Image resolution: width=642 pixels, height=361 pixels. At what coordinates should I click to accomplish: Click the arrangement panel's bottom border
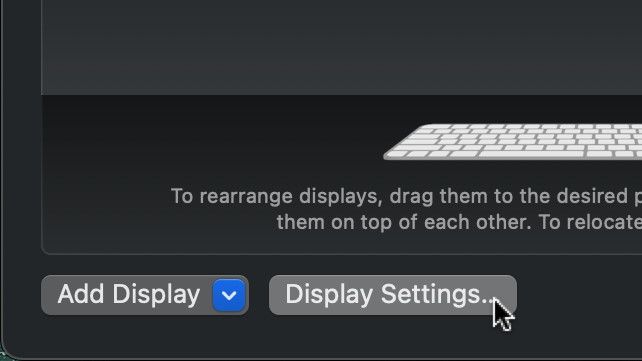tap(341, 254)
